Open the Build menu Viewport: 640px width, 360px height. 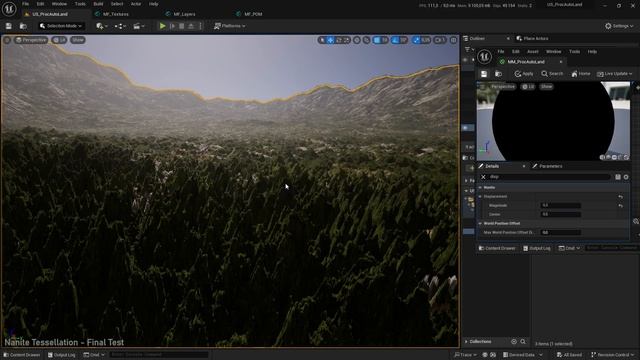tap(98, 4)
